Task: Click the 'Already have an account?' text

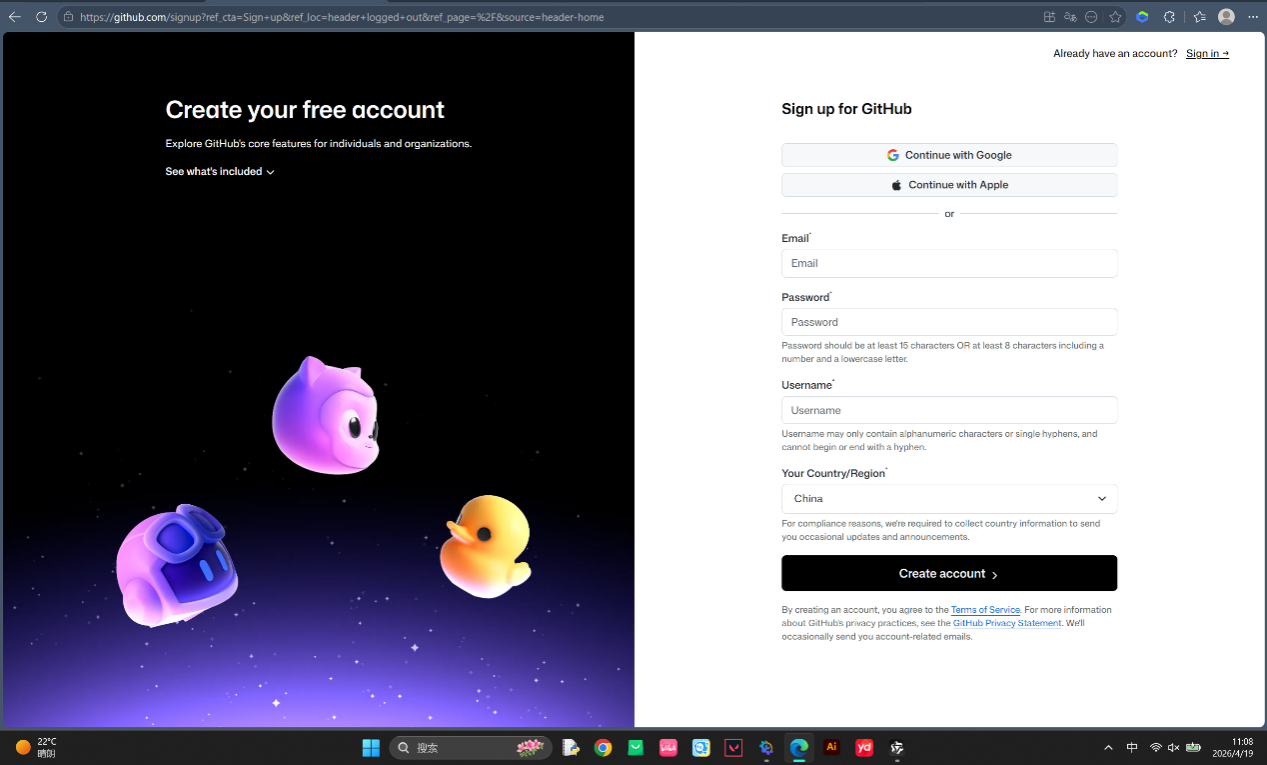Action: [x=1115, y=54]
